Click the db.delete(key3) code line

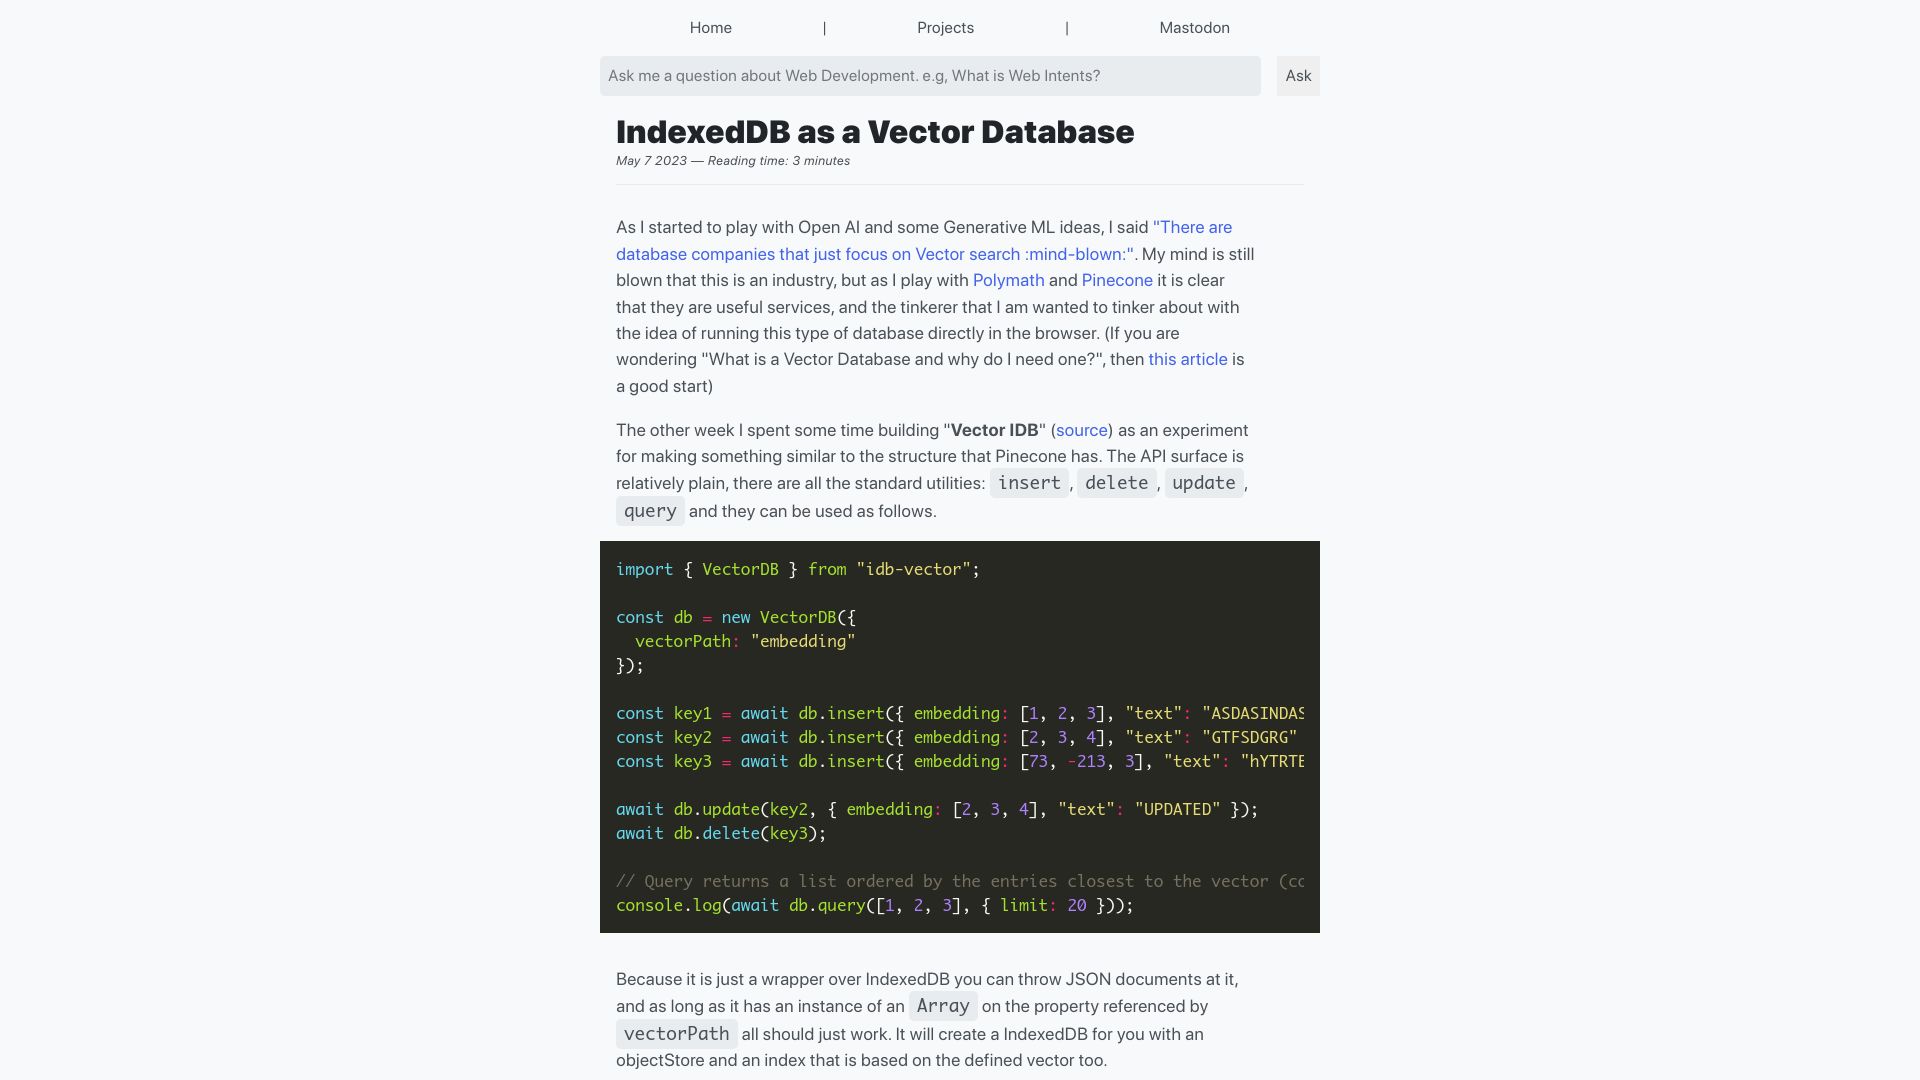point(721,834)
